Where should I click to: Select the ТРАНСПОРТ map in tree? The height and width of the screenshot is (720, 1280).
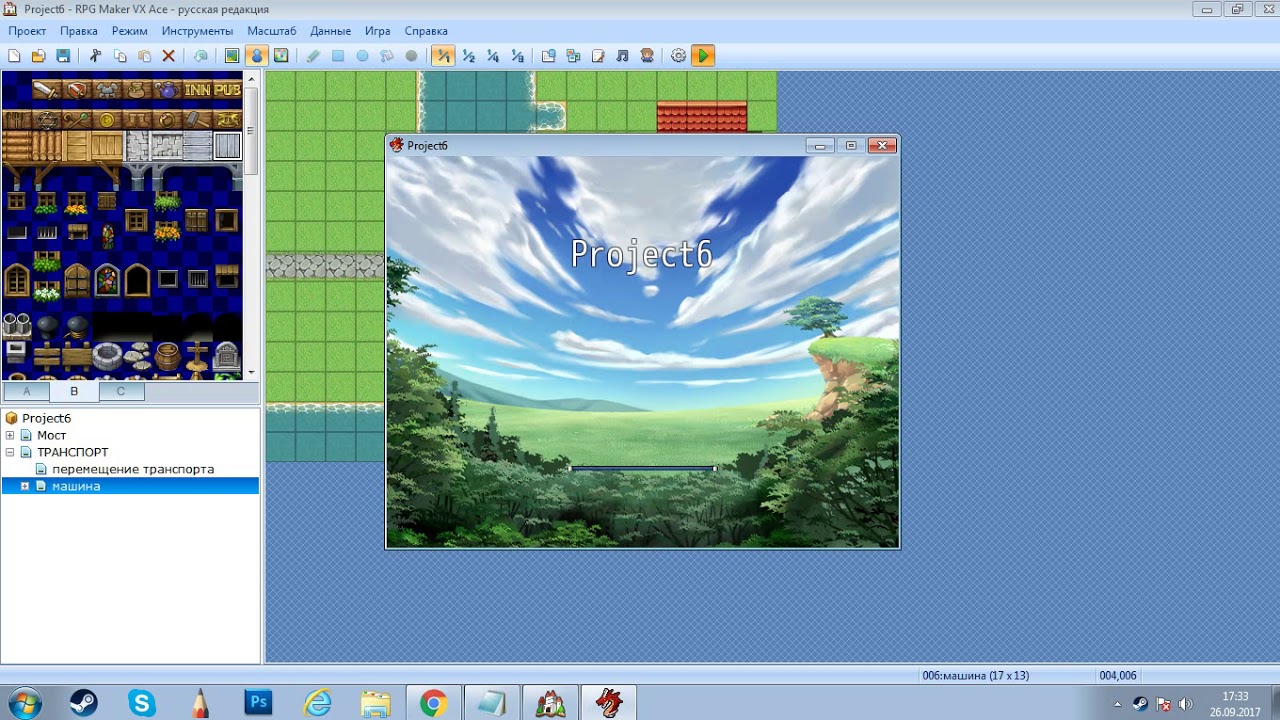[73, 452]
